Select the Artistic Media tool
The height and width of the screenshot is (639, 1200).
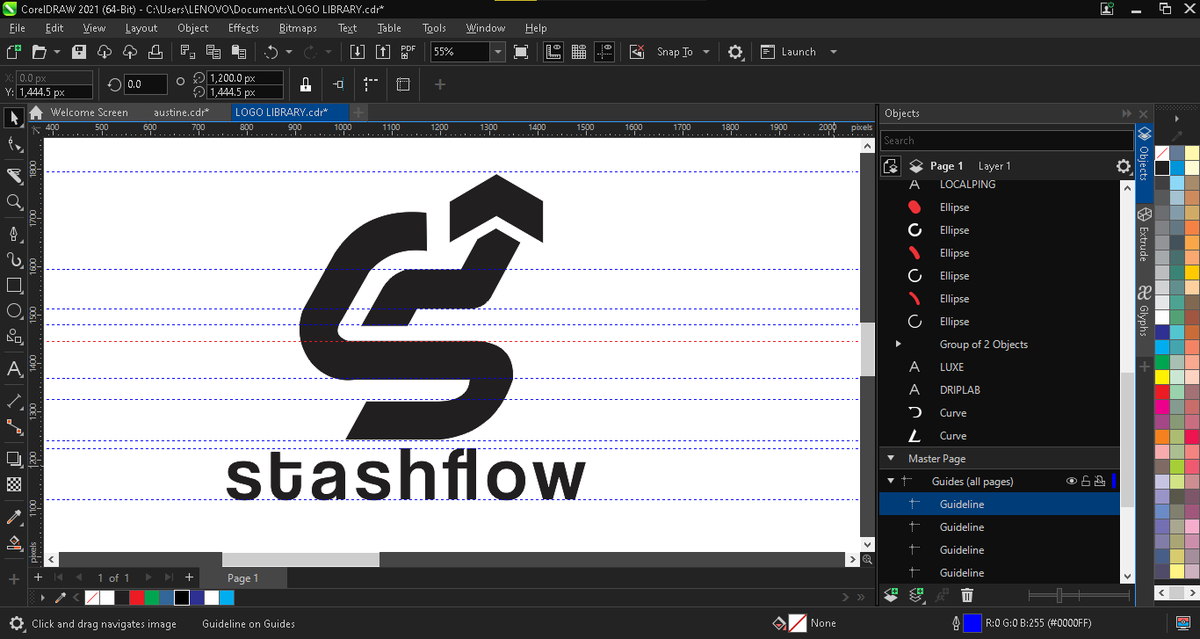coord(14,259)
